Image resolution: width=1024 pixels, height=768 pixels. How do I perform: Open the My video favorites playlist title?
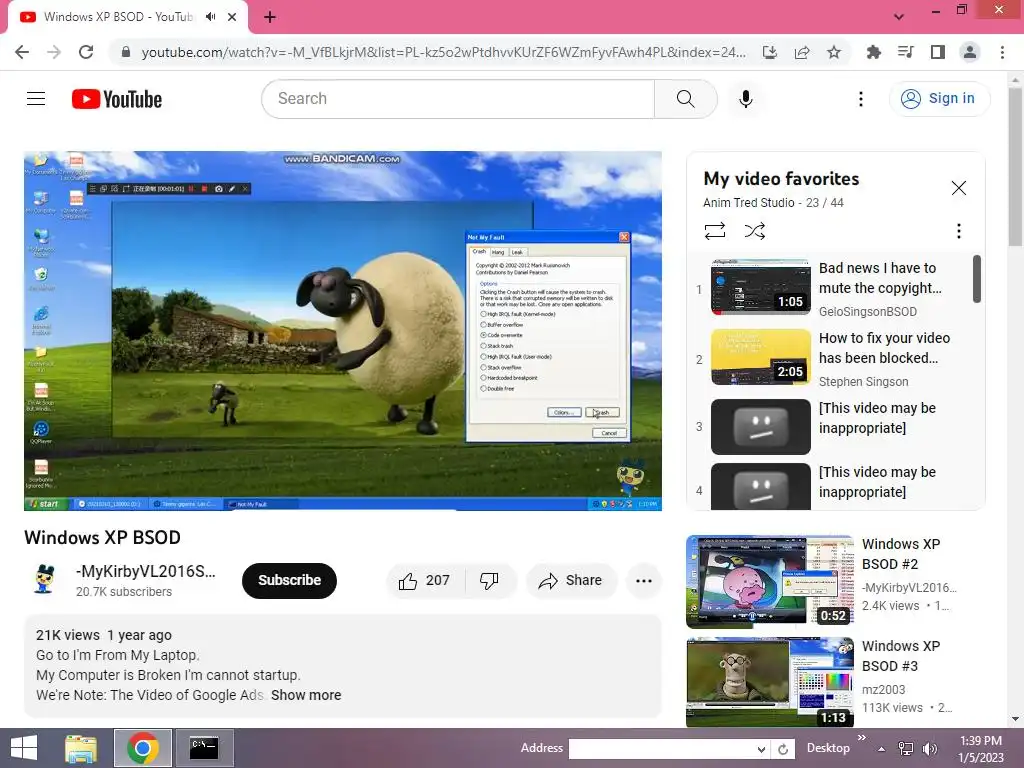tap(781, 178)
